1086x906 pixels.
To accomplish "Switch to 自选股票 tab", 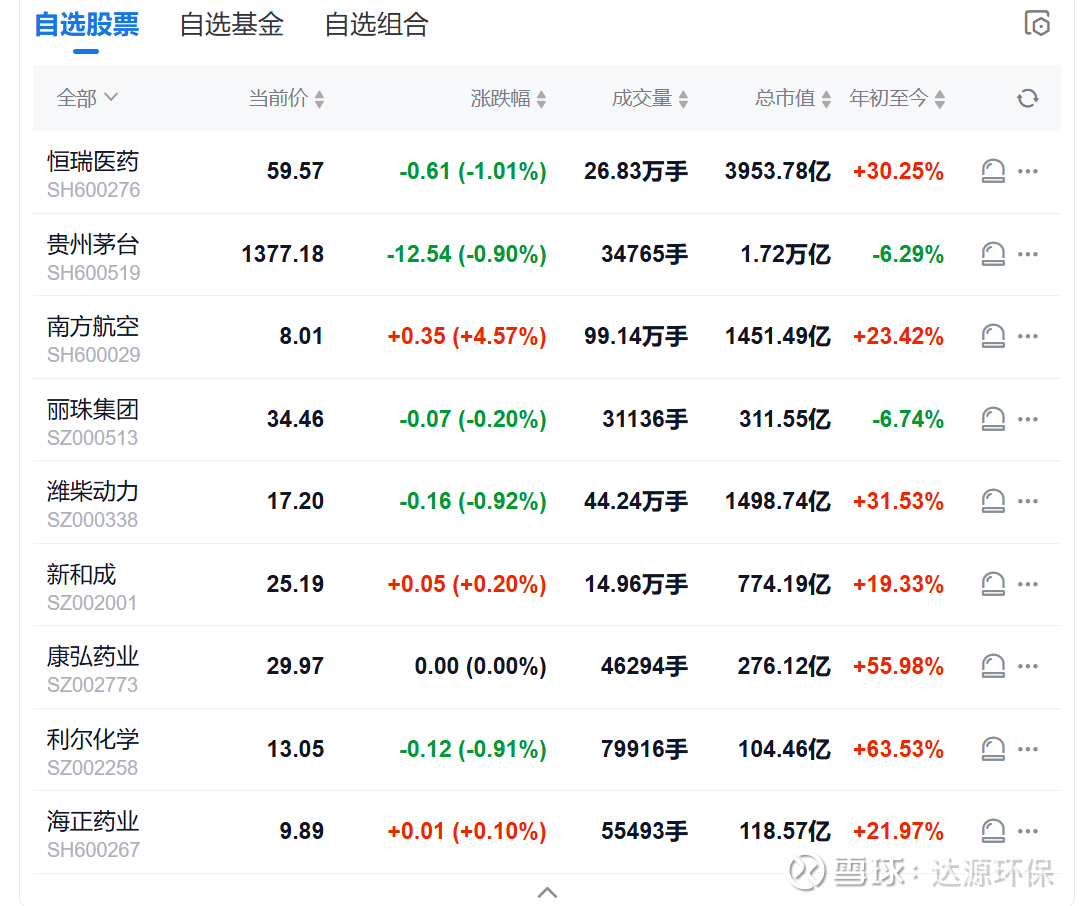I will (x=87, y=25).
